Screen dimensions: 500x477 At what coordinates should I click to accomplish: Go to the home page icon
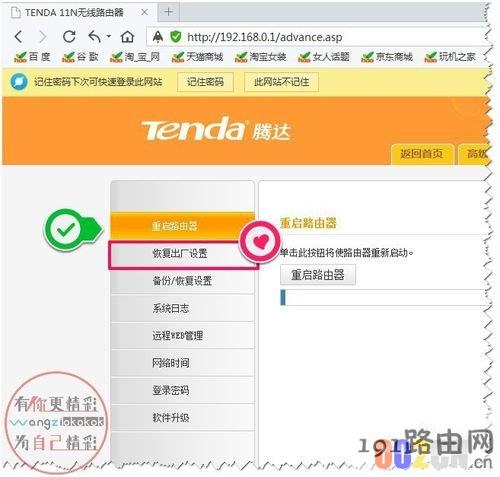click(127, 37)
